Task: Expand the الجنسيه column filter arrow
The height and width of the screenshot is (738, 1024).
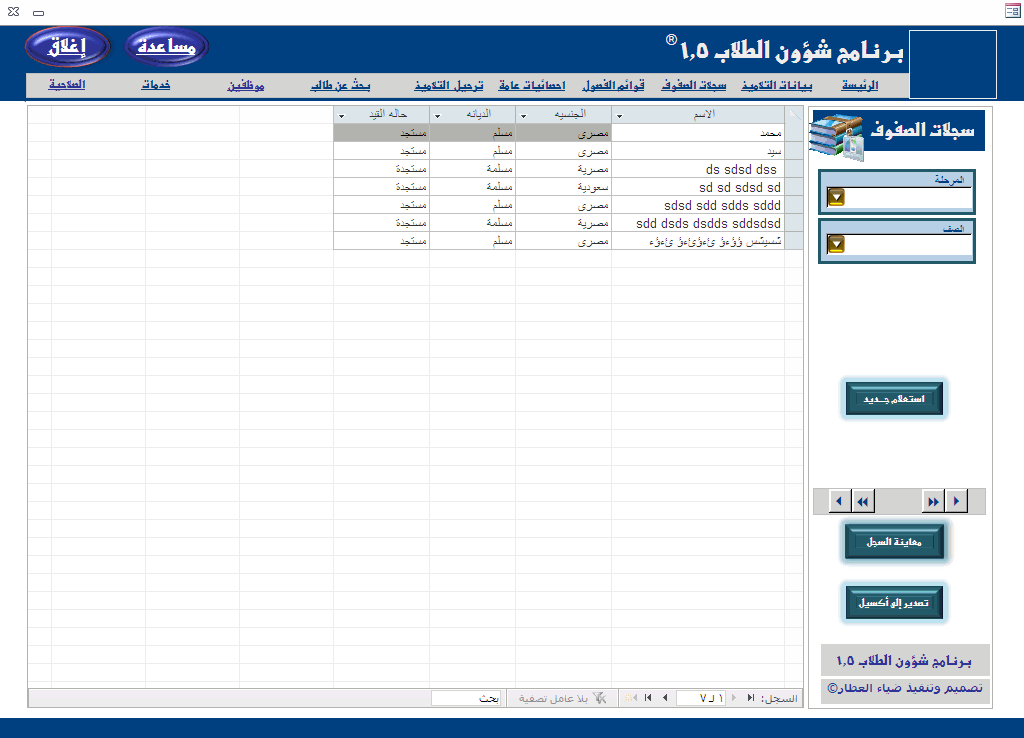Action: click(524, 115)
